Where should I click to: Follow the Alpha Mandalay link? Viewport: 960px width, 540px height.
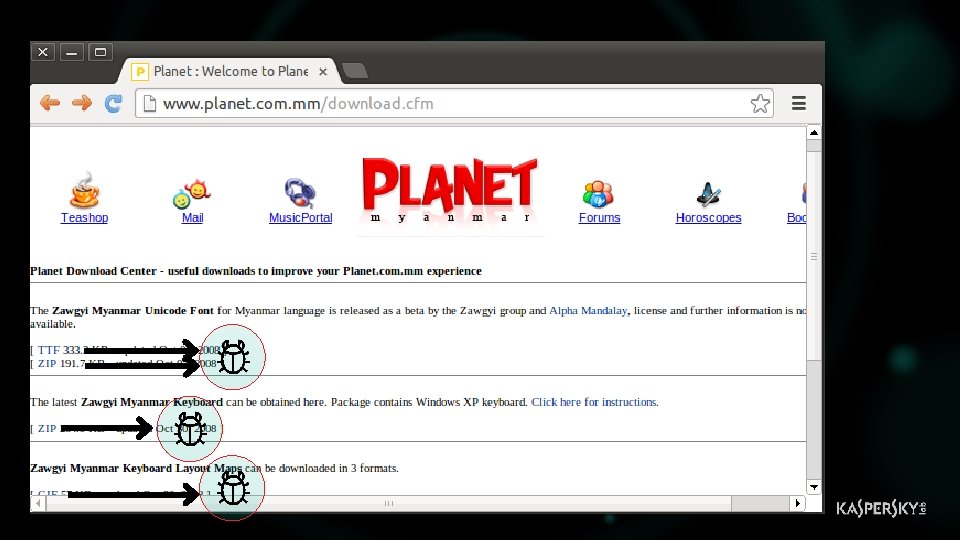pyautogui.click(x=588, y=310)
